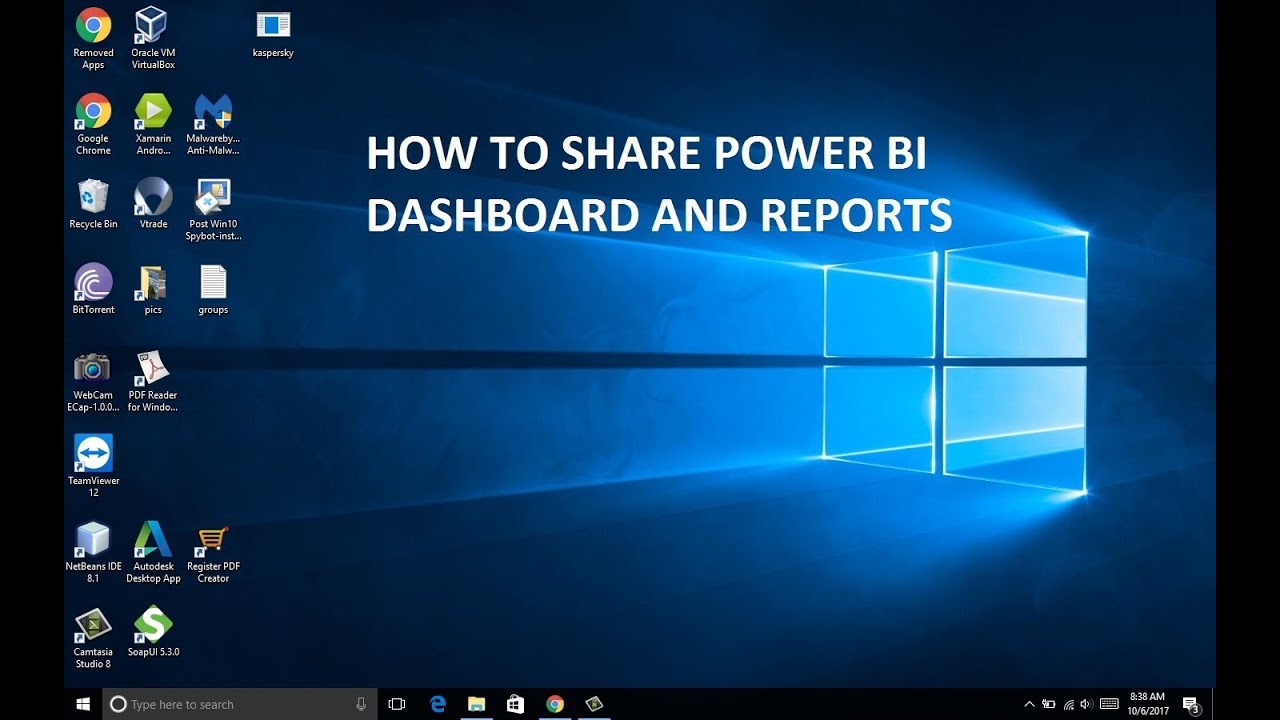The image size is (1280, 720).
Task: Select the BitTorrent desktop shortcut
Action: point(93,289)
